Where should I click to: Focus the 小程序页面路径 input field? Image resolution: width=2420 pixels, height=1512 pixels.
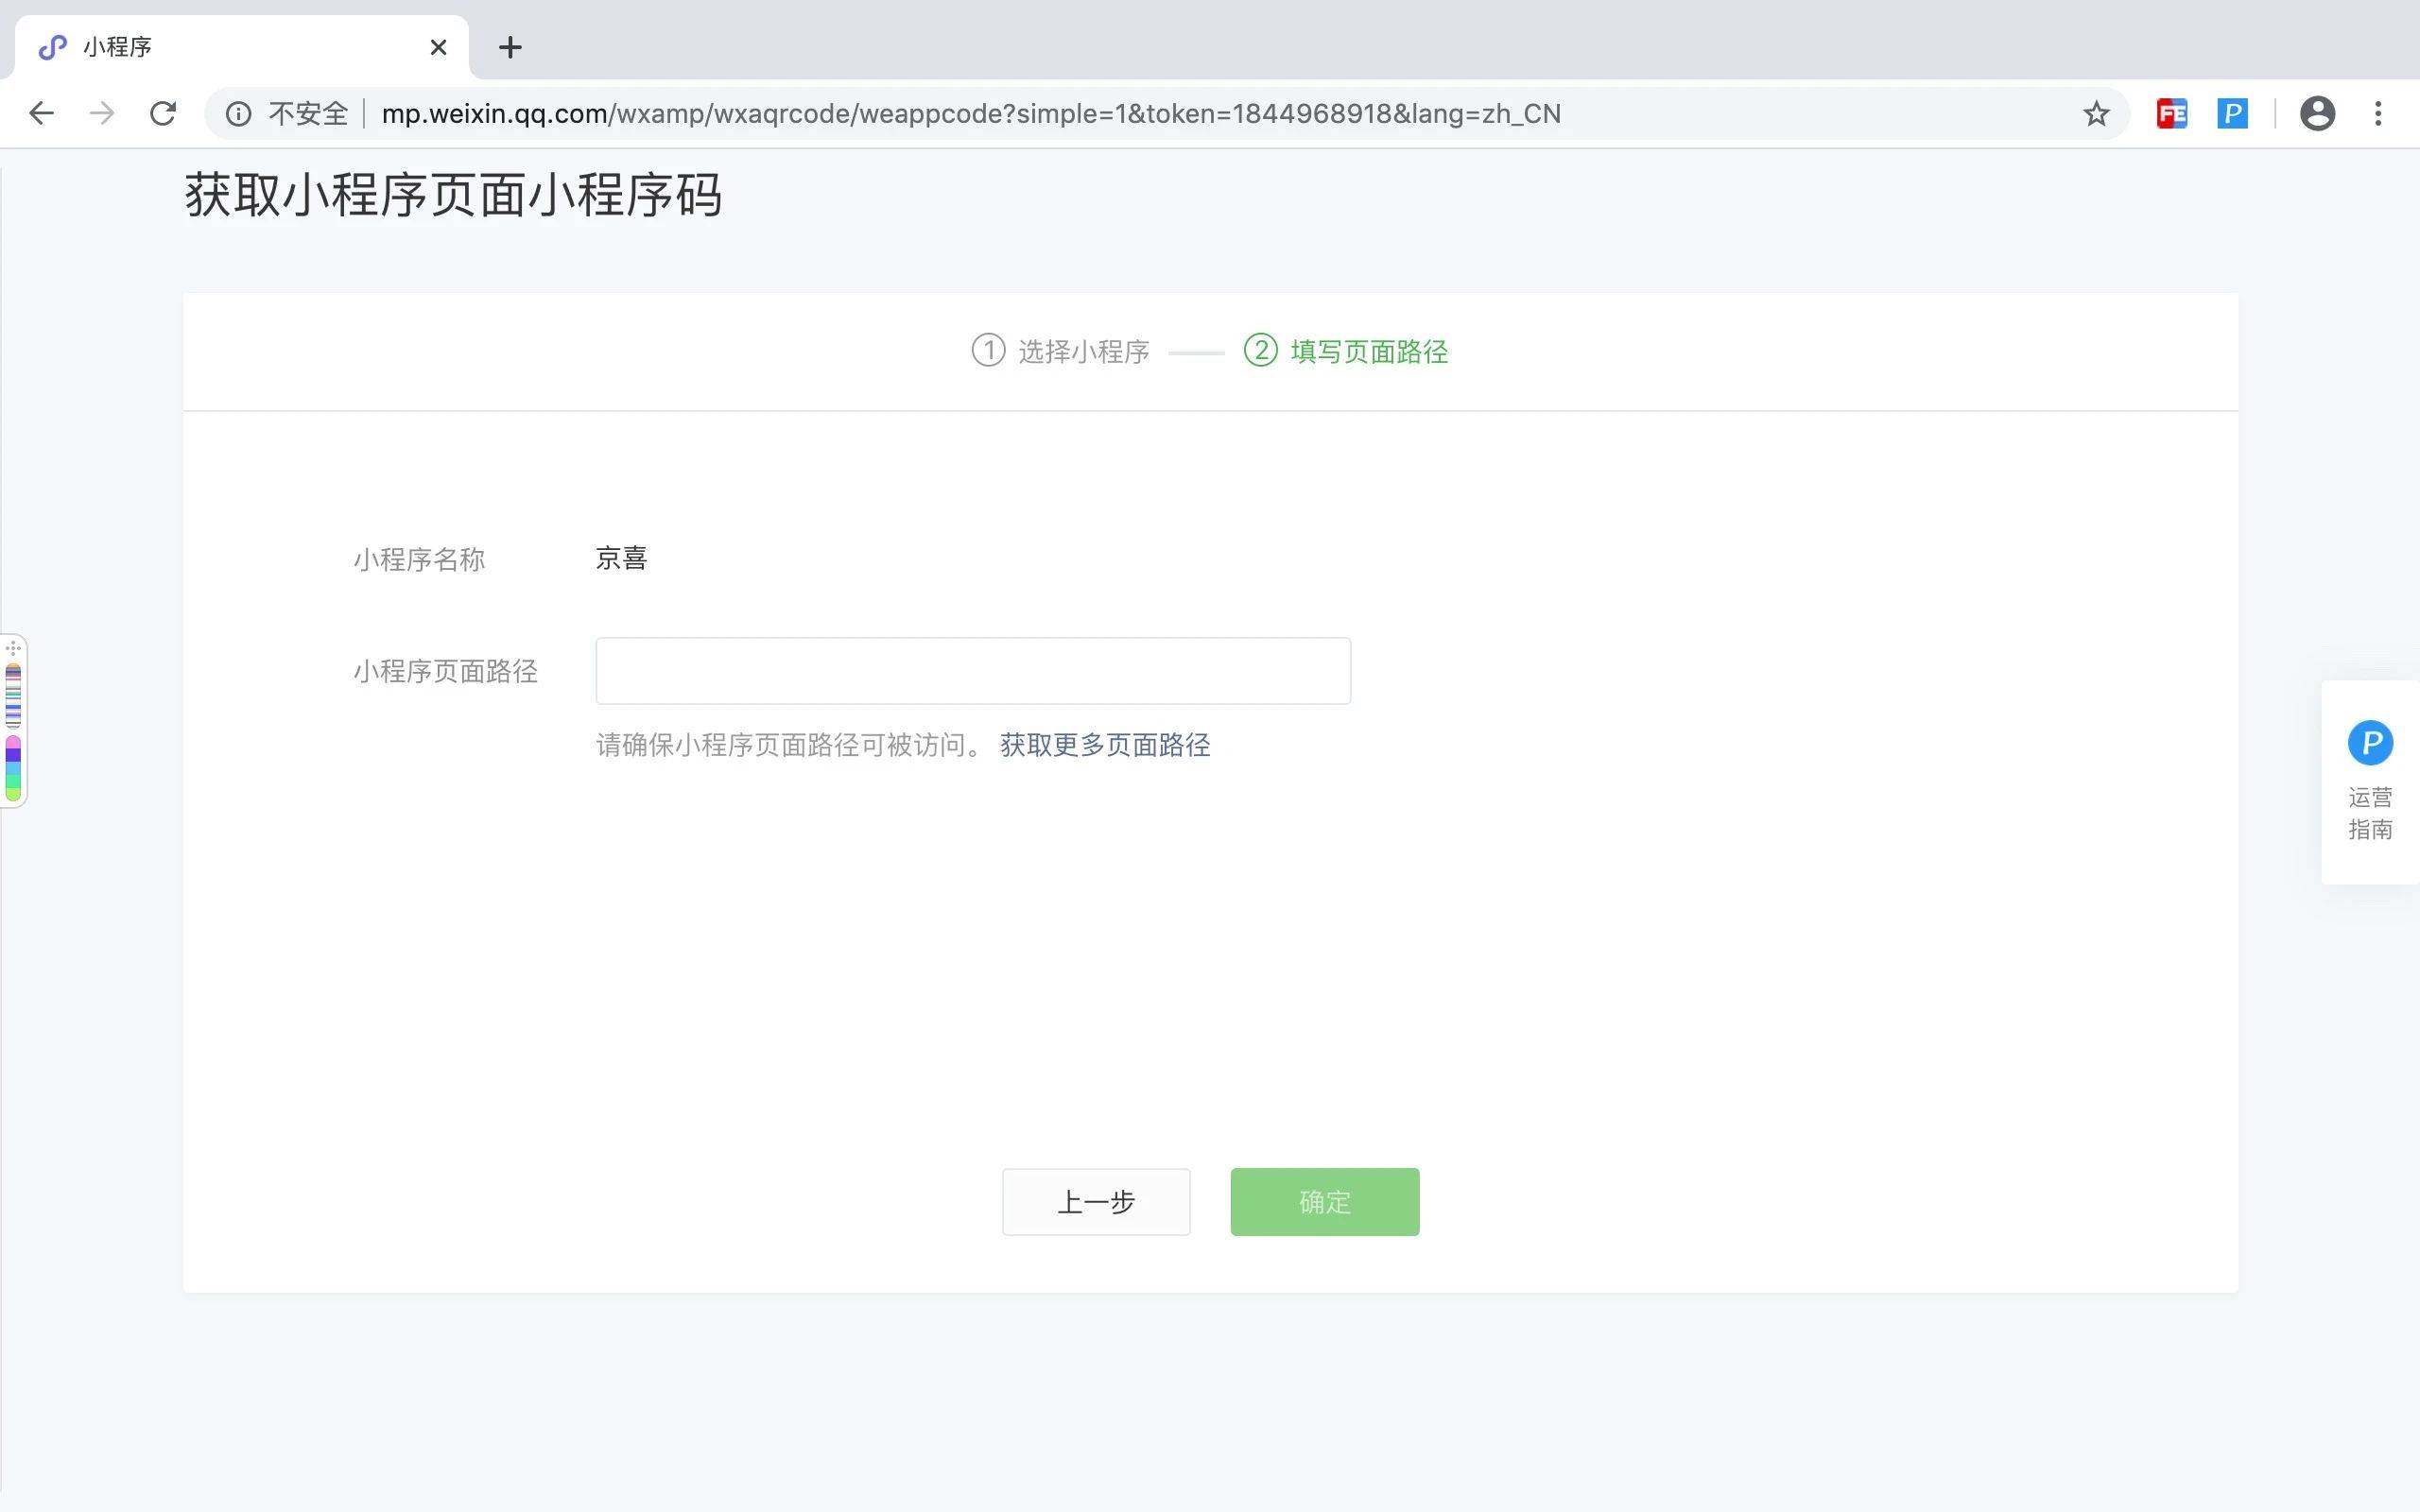pyautogui.click(x=972, y=671)
